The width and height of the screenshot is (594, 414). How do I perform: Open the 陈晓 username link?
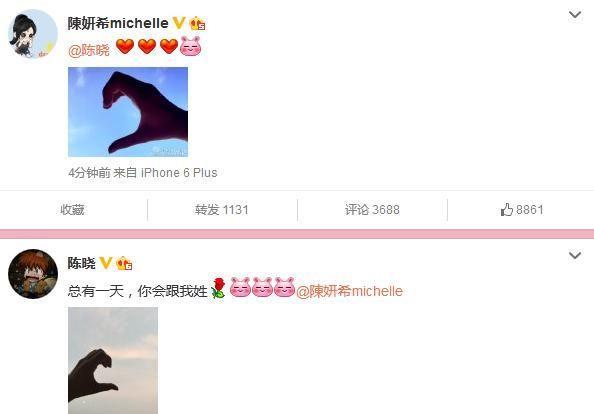(81, 263)
